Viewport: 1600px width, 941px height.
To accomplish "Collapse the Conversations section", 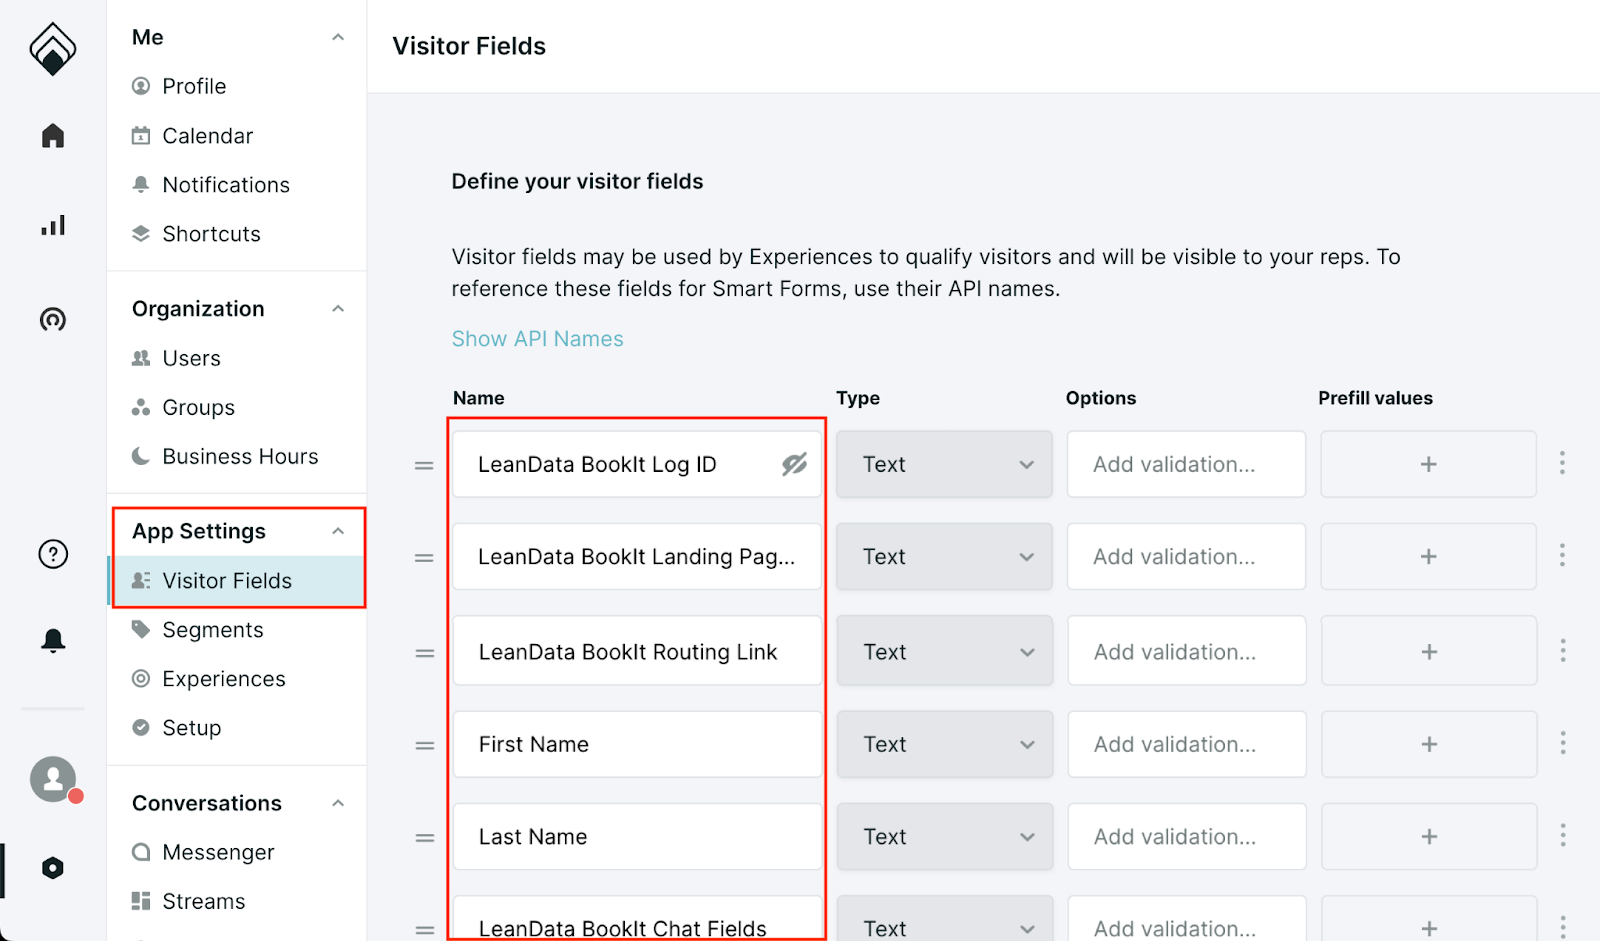I will coord(338,802).
